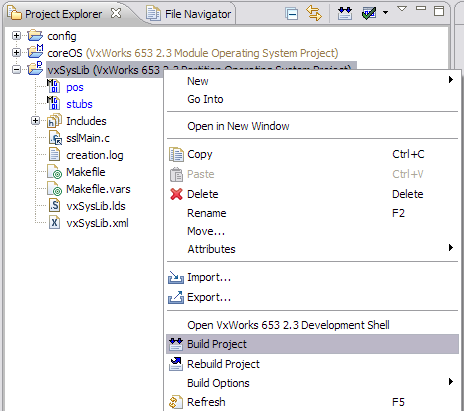Choose Rename from the context menu
The height and width of the screenshot is (411, 464).
coord(312,213)
